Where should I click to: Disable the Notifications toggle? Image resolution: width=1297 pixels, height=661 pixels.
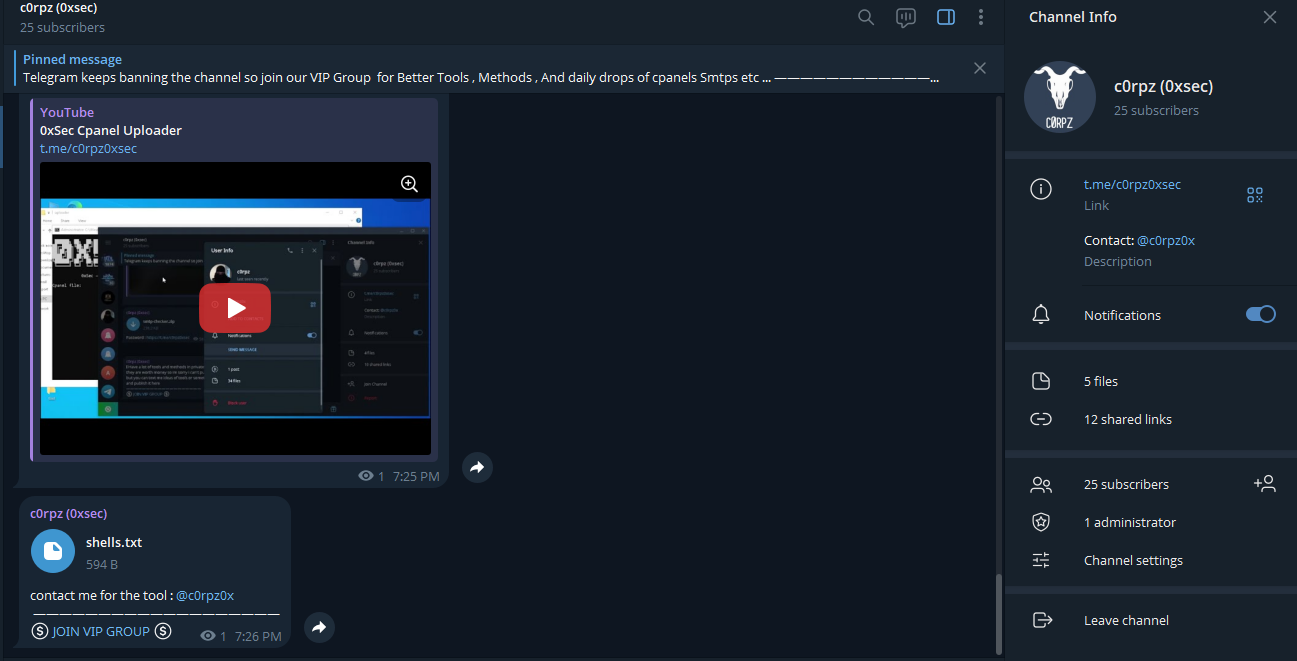point(1261,314)
